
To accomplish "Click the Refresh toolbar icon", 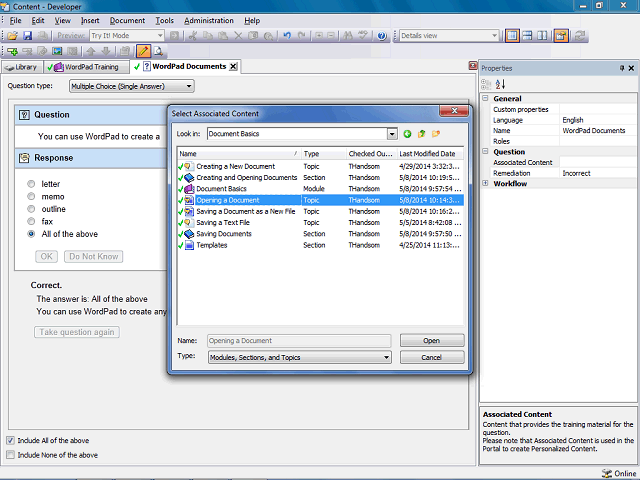I will click(x=579, y=36).
